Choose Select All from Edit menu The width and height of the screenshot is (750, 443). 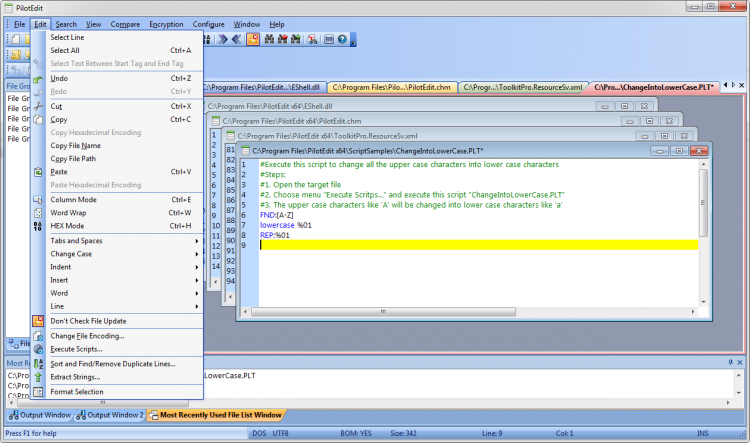point(65,50)
